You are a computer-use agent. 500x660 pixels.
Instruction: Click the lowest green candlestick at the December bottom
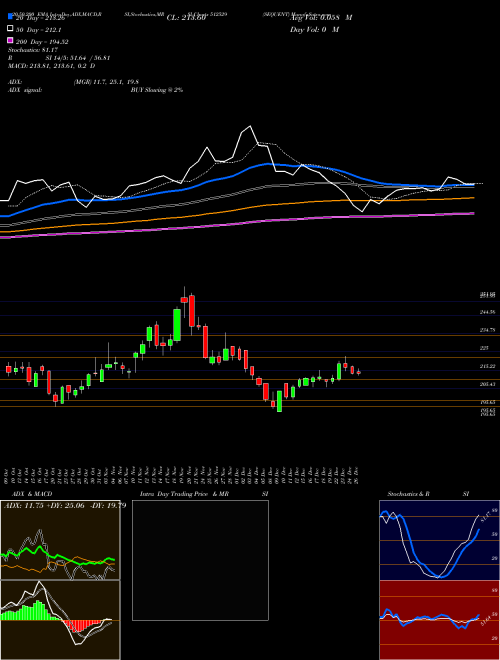click(279, 401)
